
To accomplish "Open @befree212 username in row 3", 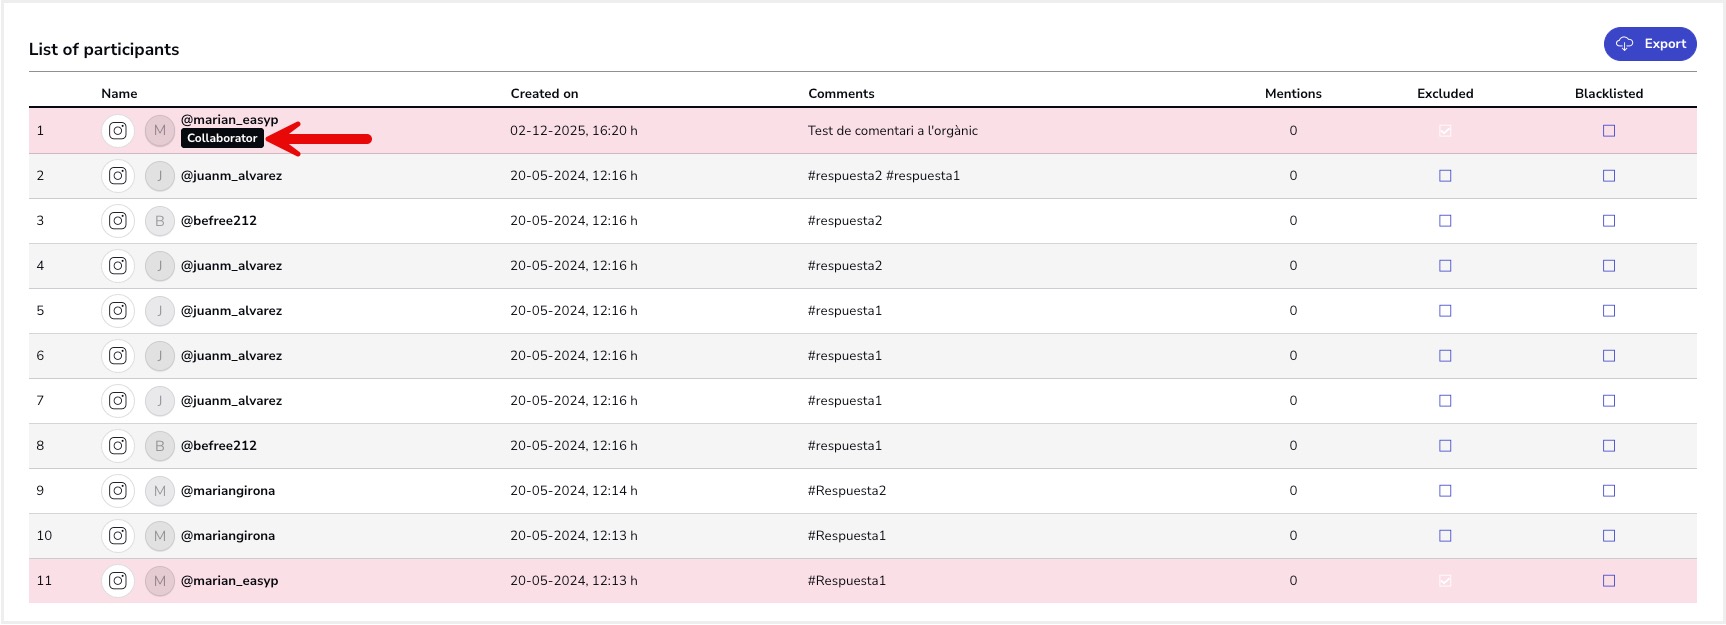I will pos(219,221).
